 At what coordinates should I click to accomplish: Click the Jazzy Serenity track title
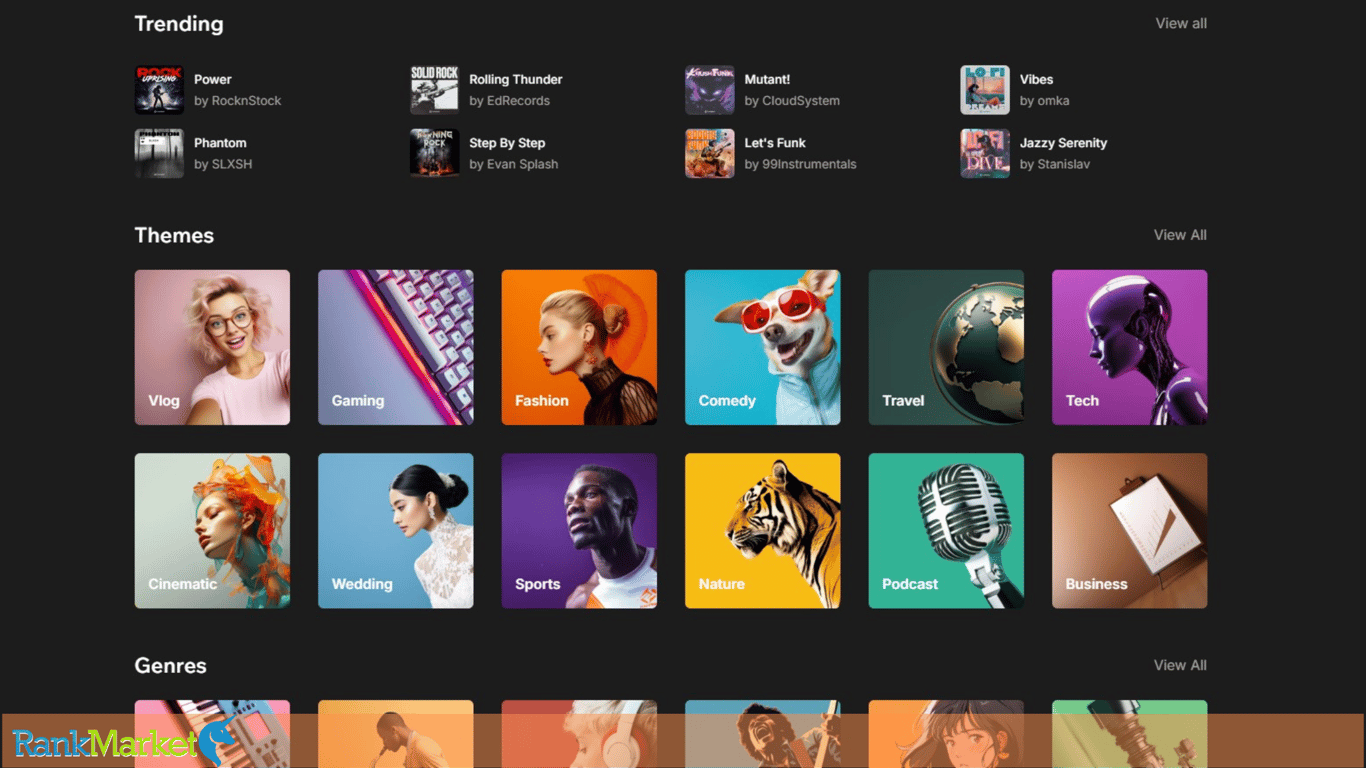click(1063, 143)
